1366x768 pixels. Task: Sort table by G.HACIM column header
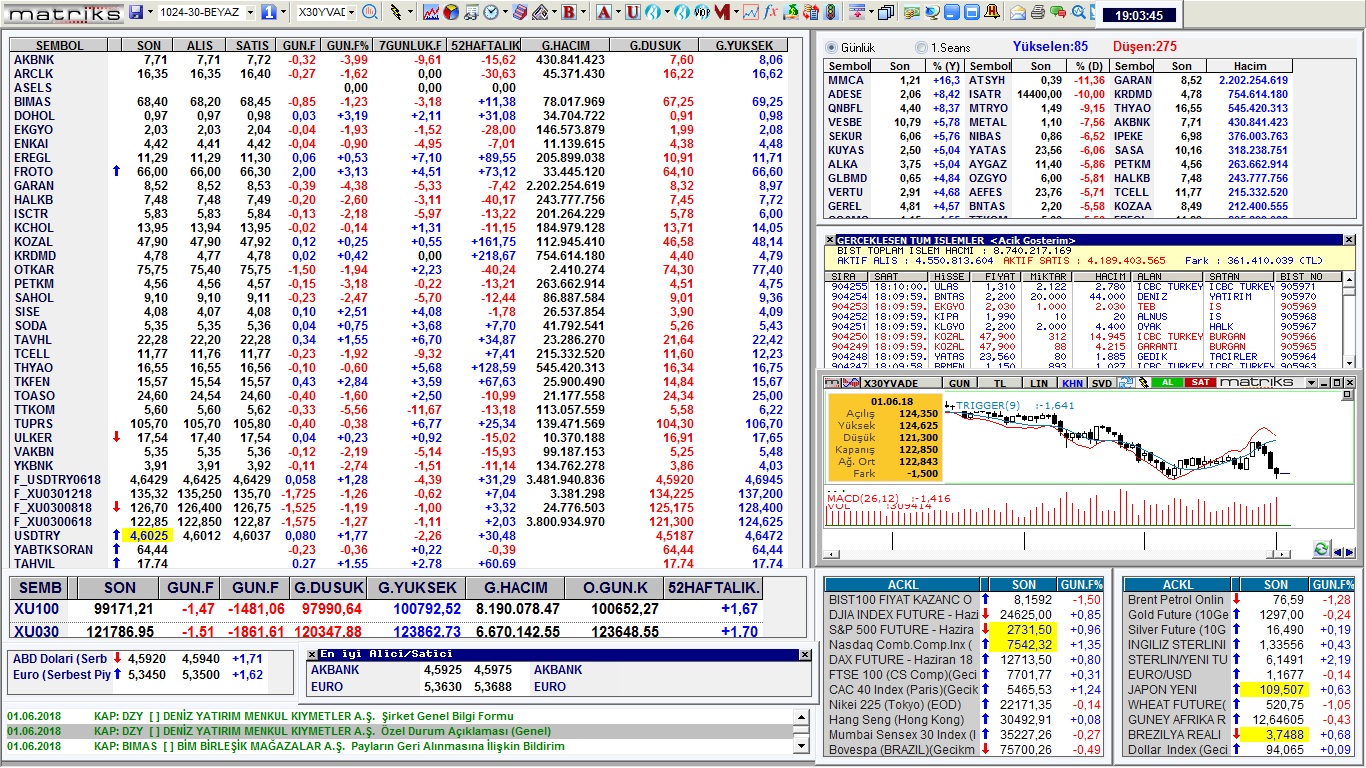565,46
